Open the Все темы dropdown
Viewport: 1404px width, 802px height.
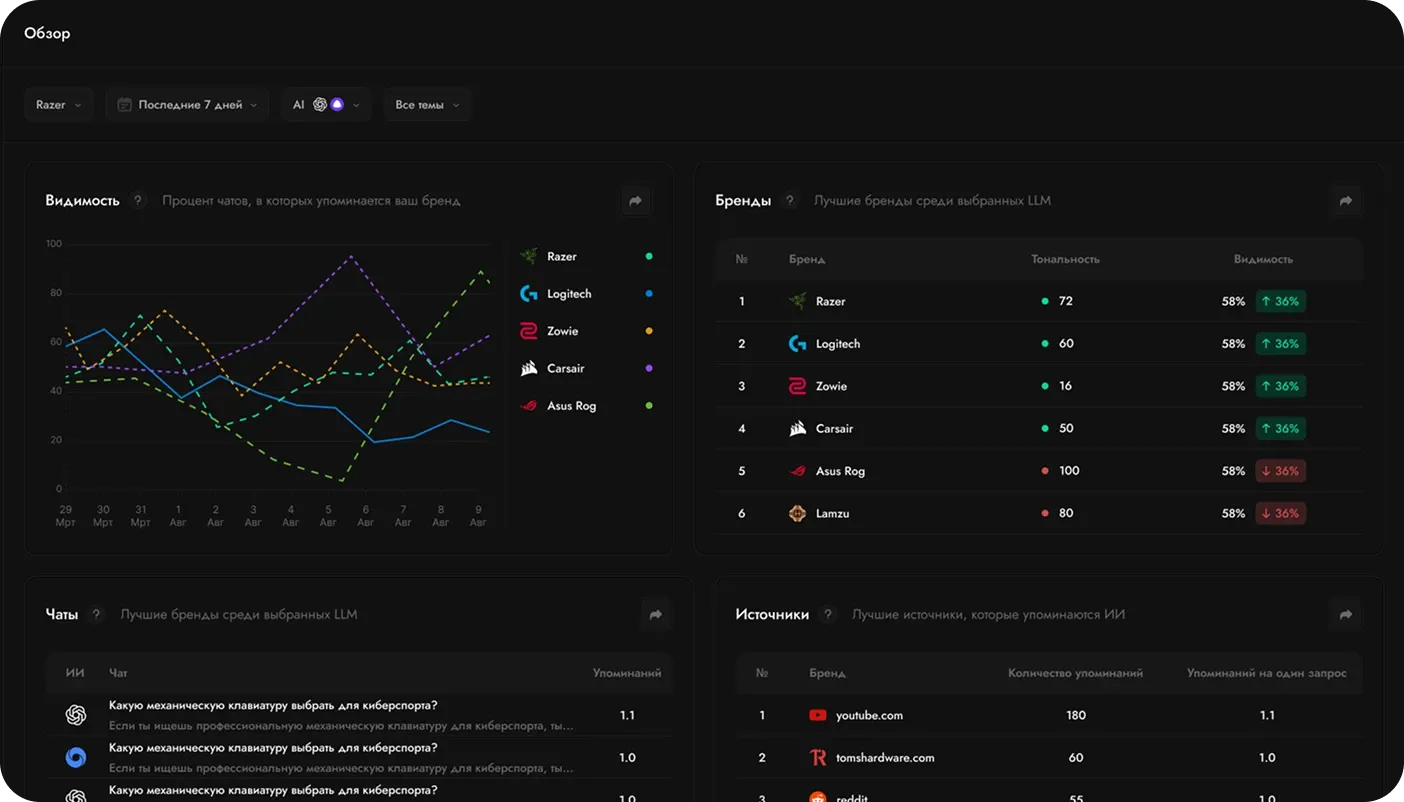pos(427,105)
